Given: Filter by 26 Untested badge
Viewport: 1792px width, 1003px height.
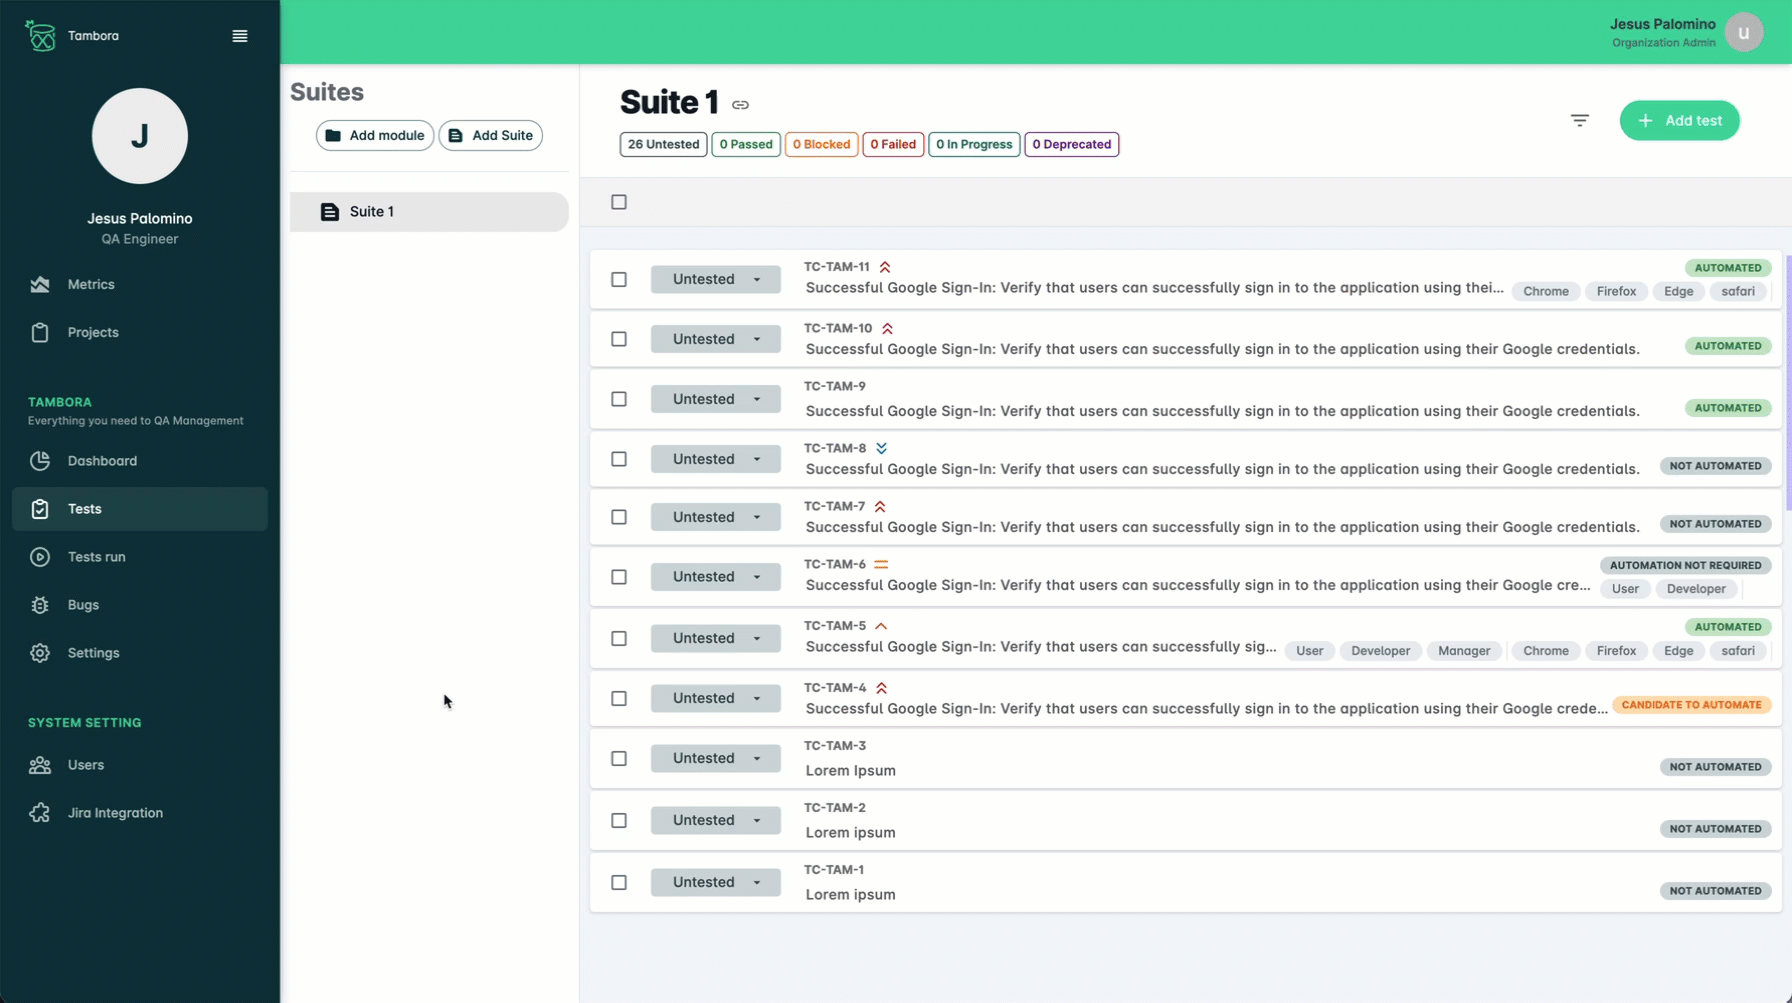Looking at the screenshot, I should click(x=664, y=144).
